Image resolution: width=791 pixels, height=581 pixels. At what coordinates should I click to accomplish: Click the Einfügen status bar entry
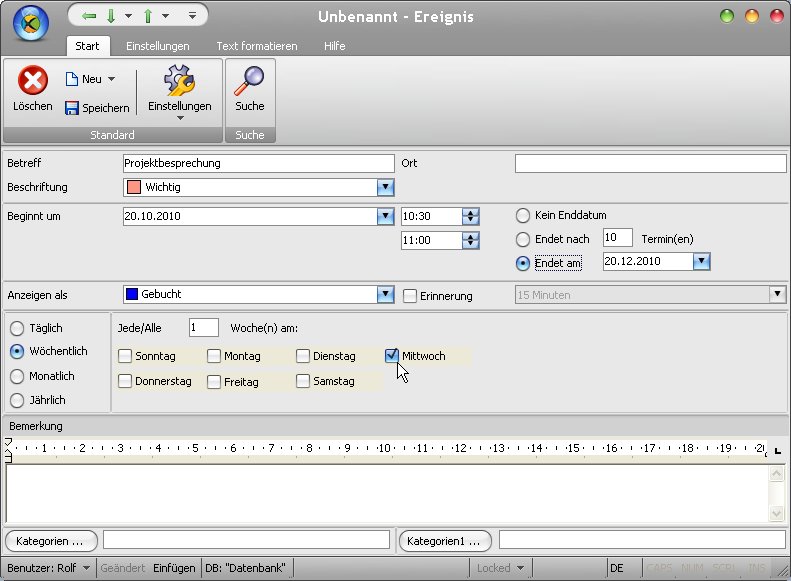click(174, 568)
